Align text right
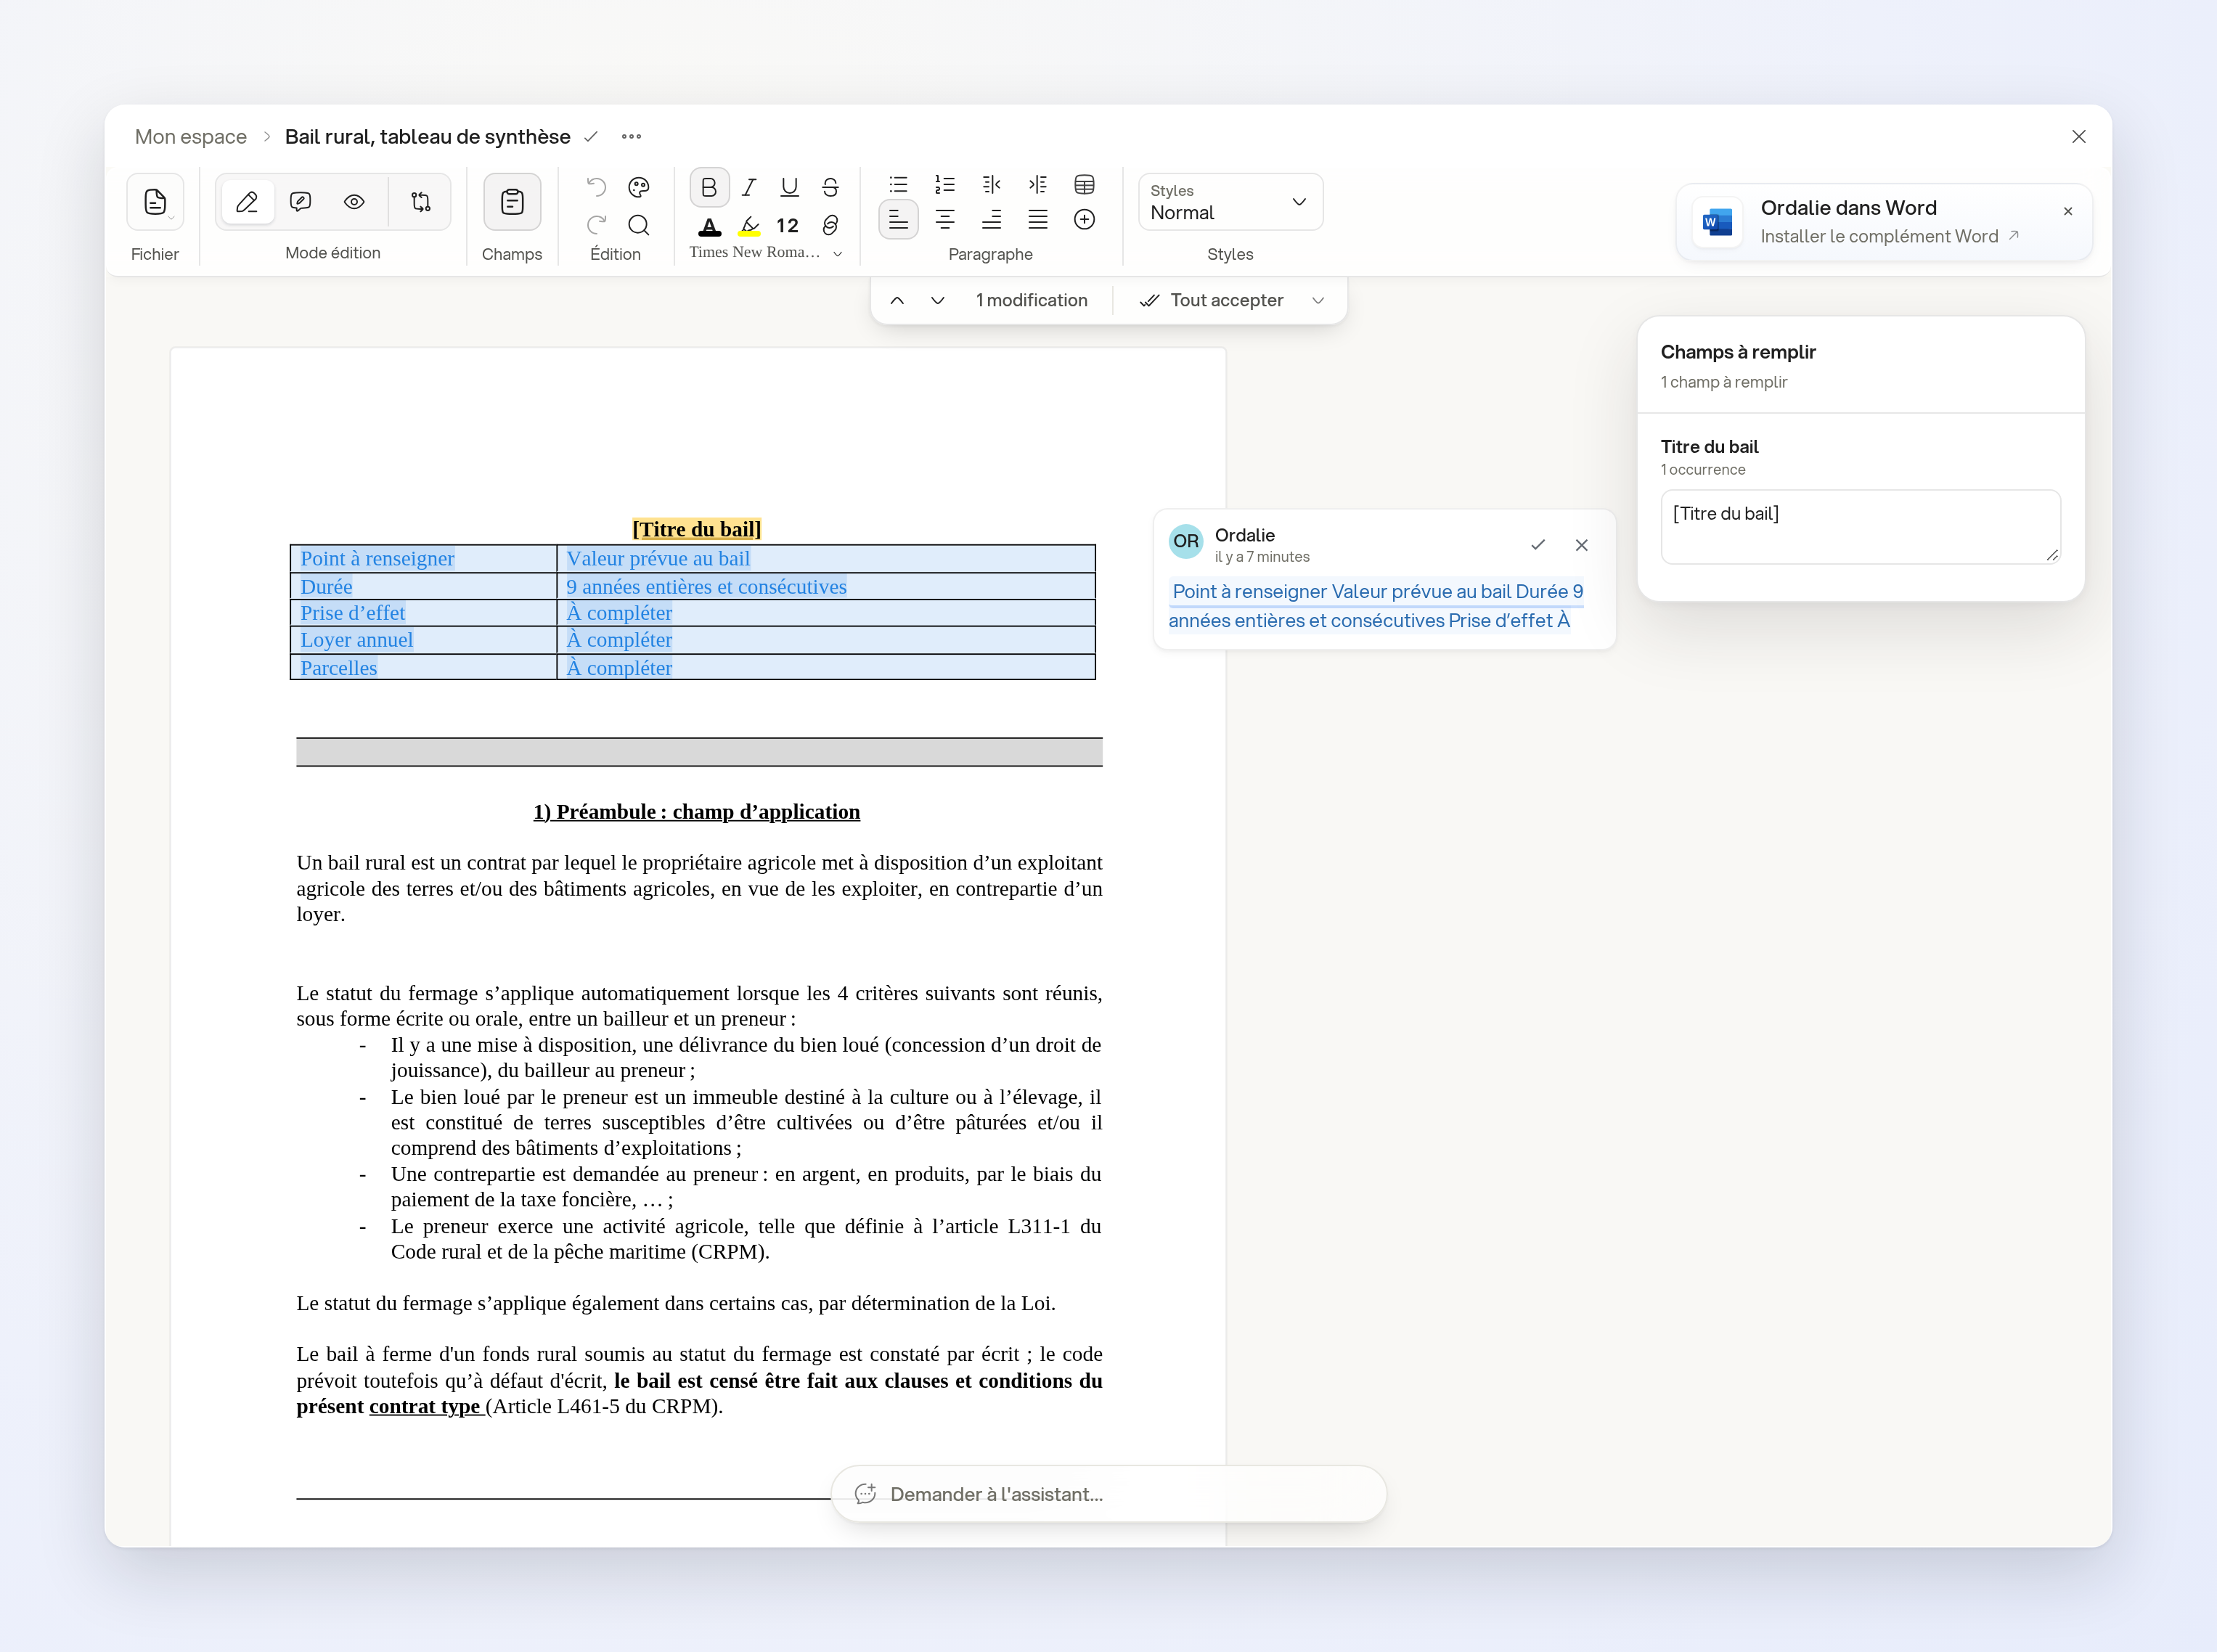 click(991, 219)
